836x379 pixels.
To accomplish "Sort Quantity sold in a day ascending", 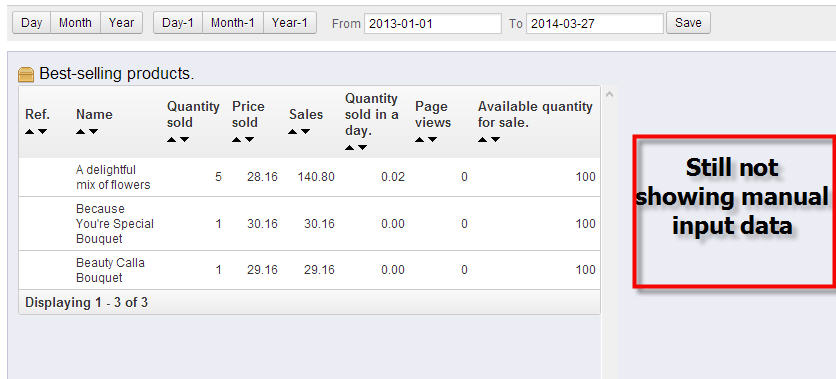I will tap(350, 148).
